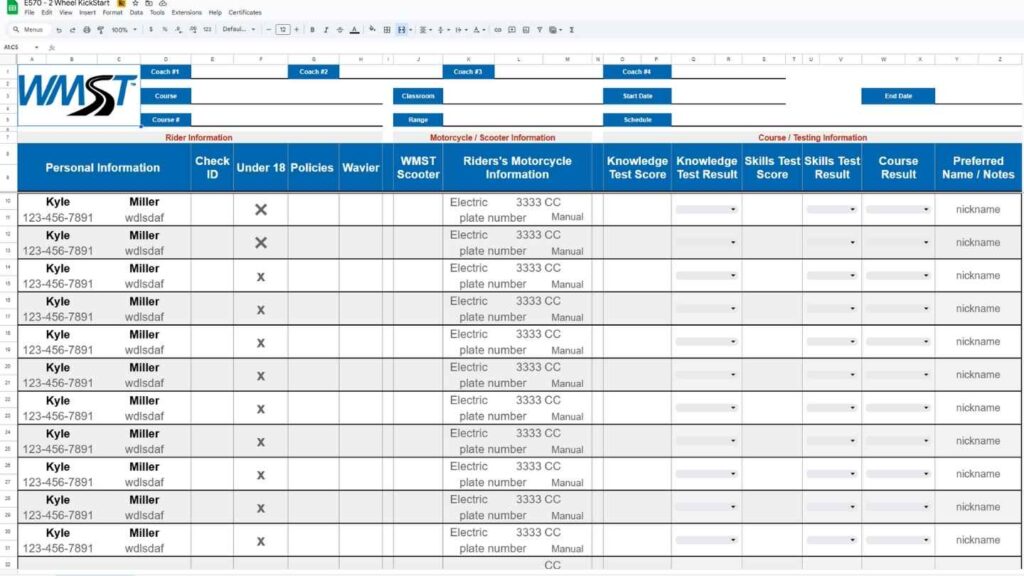Select the Paint format tool
Screen dimensions: 1024x576
pyautogui.click(x=100, y=30)
